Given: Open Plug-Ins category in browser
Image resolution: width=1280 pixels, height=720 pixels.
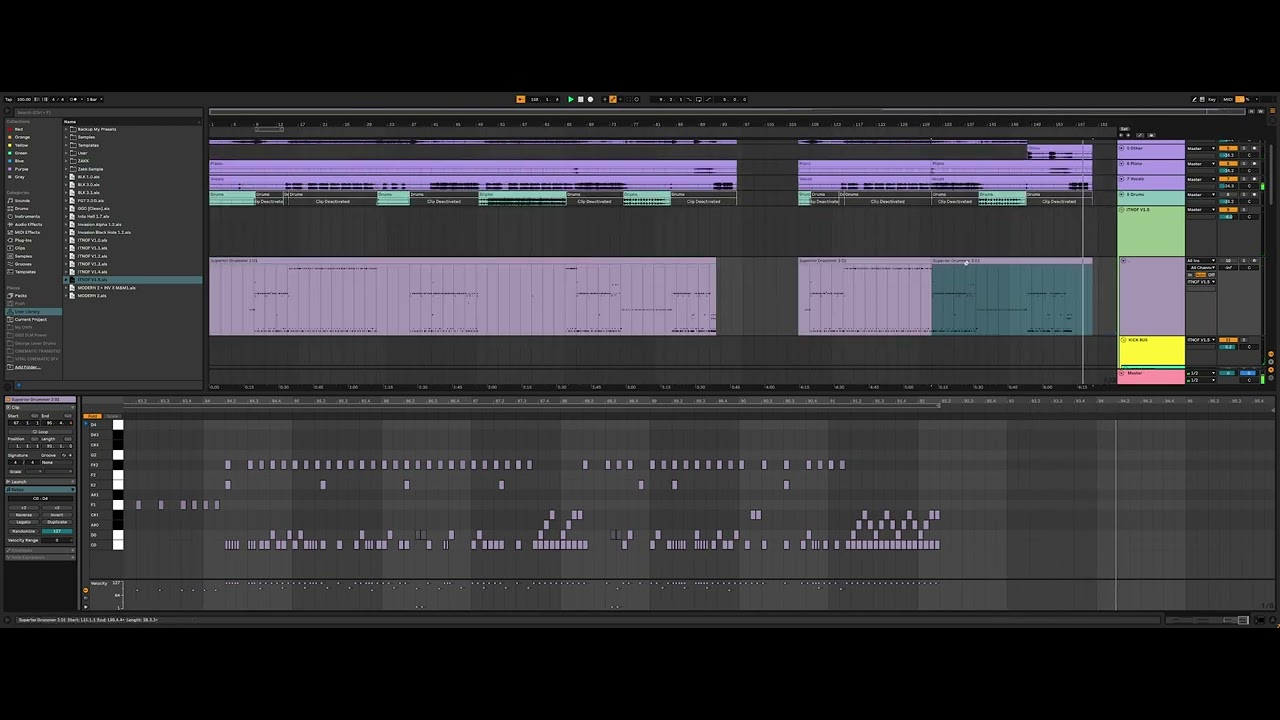Looking at the screenshot, I should point(20,240).
